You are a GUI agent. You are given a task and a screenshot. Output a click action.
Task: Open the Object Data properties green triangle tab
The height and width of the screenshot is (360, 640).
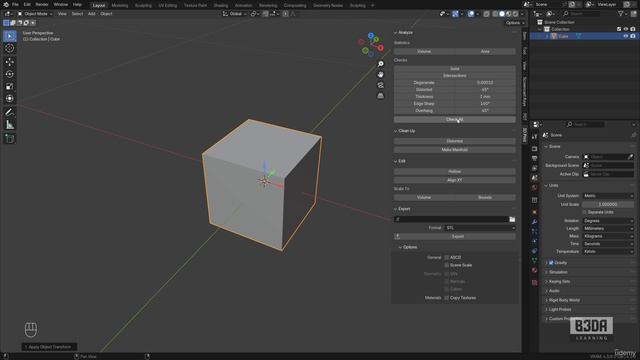[534, 260]
